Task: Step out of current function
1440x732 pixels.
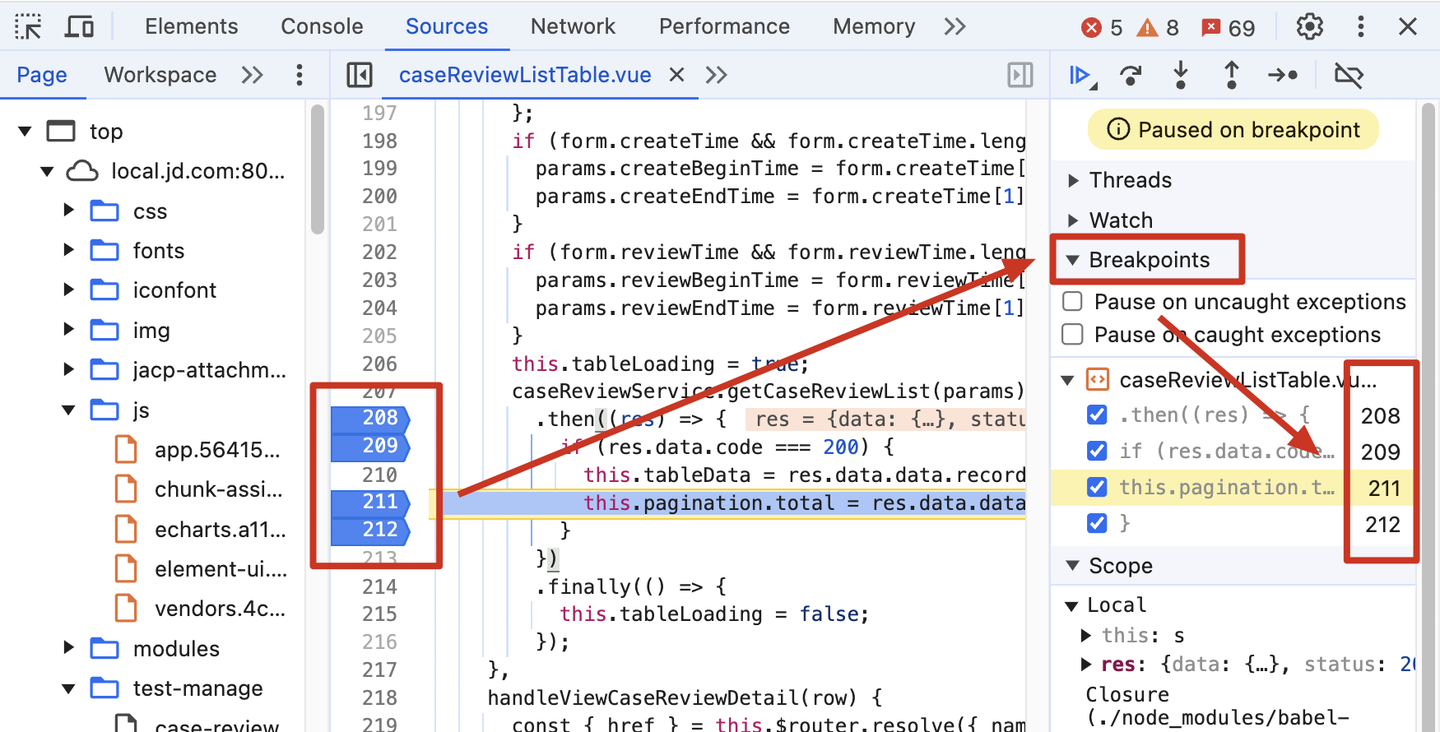Action: click(x=1232, y=75)
